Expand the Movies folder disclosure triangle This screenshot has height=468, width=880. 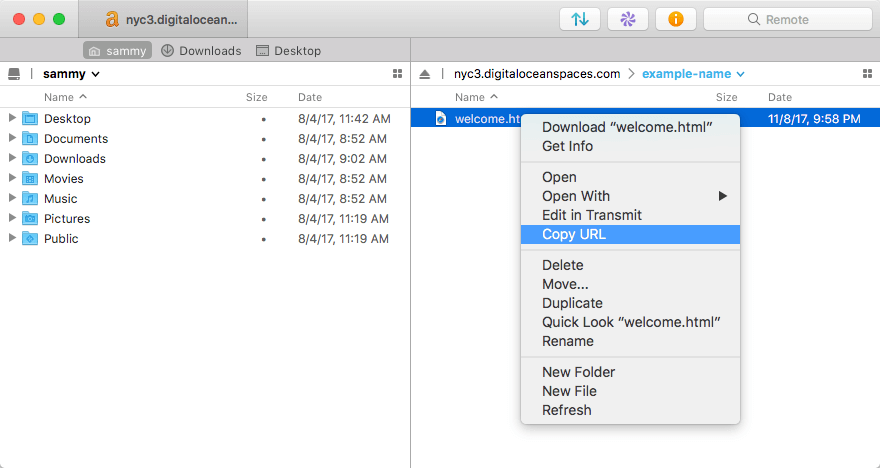point(12,178)
